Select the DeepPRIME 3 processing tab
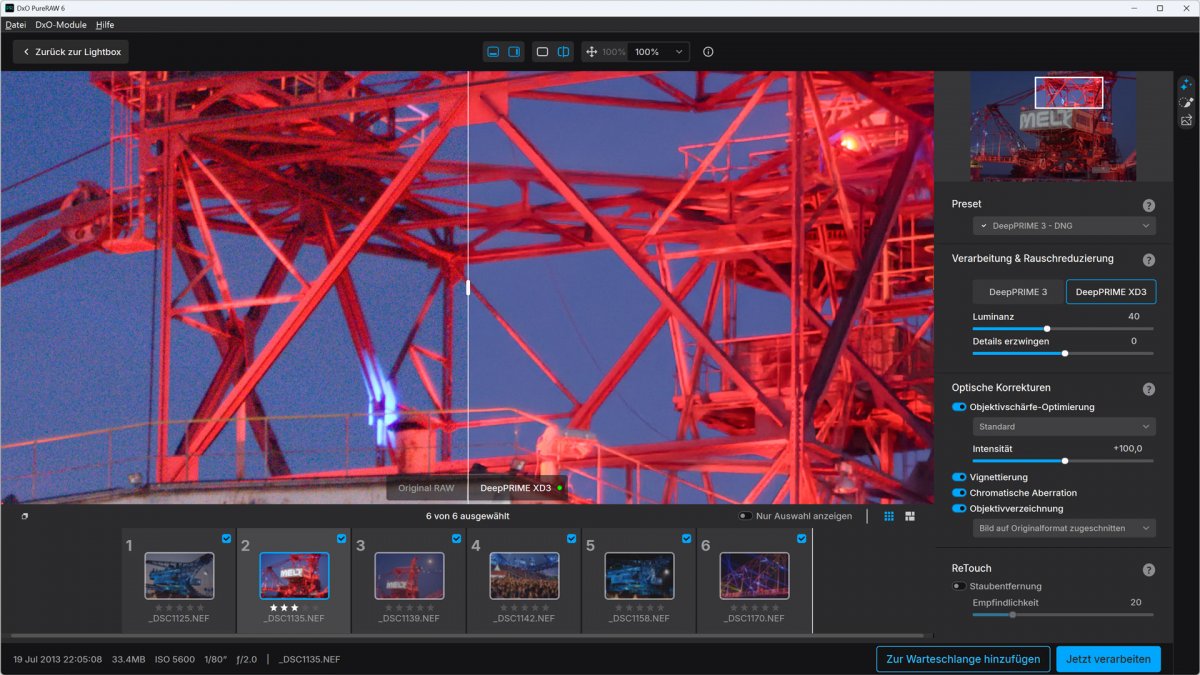 click(1018, 292)
